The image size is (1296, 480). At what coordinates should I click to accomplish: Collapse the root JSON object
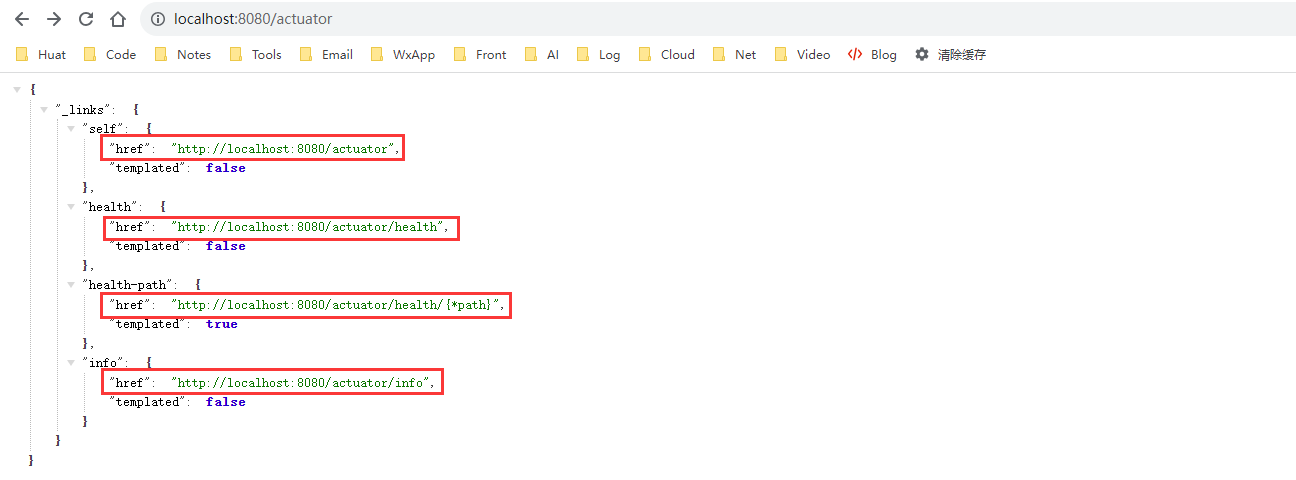(x=17, y=90)
